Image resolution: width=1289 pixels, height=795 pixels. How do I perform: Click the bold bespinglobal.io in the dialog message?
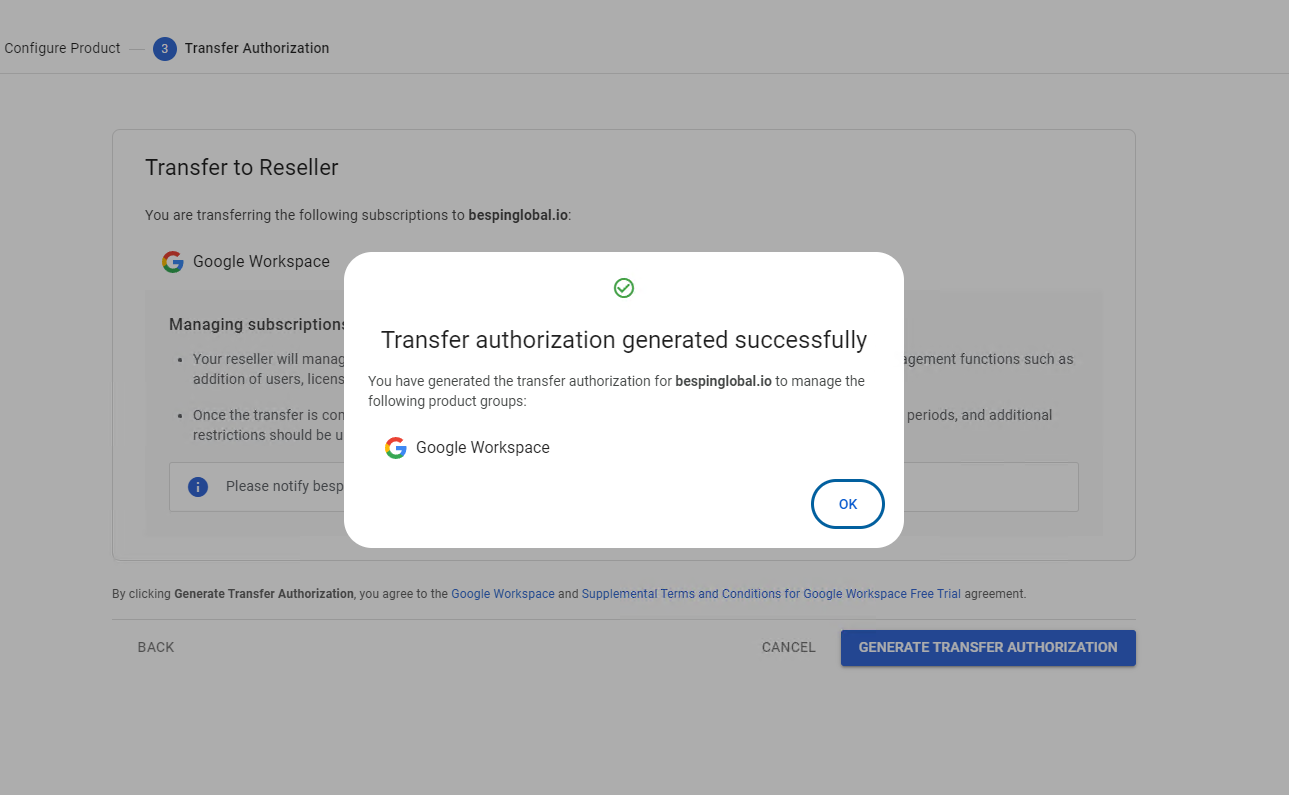[x=723, y=381]
